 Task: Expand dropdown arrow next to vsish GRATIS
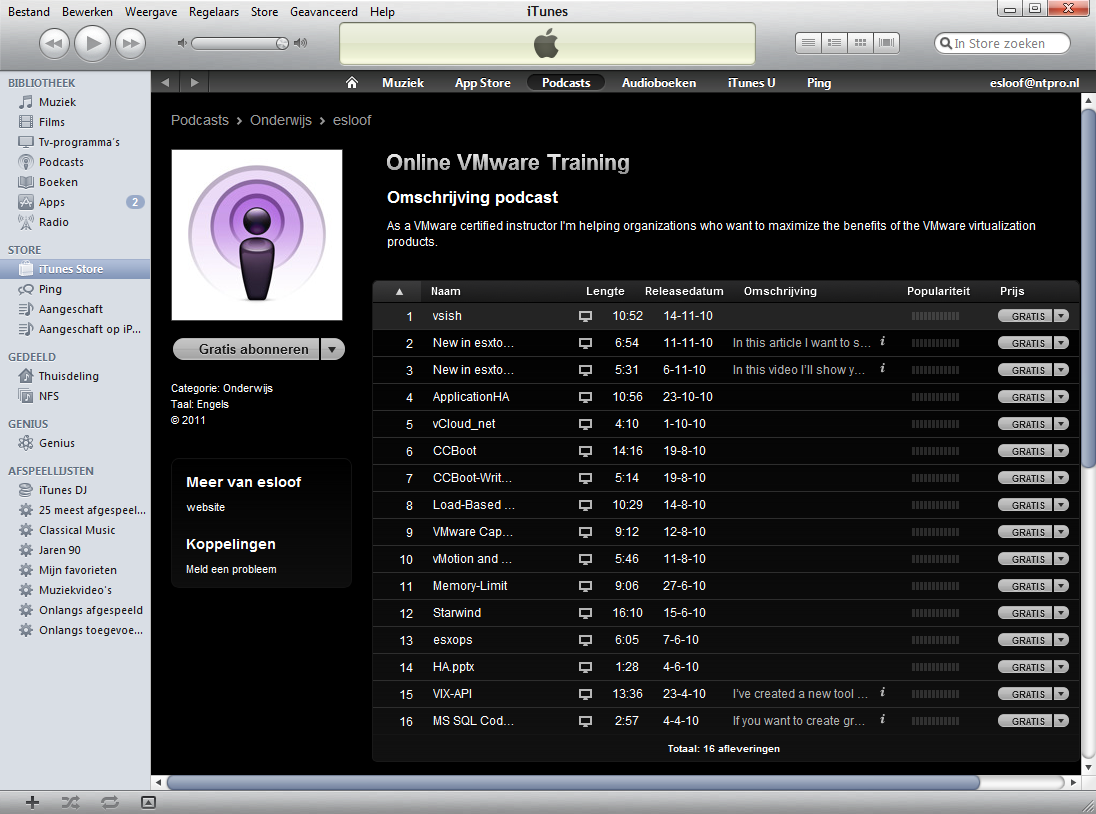[1061, 317]
